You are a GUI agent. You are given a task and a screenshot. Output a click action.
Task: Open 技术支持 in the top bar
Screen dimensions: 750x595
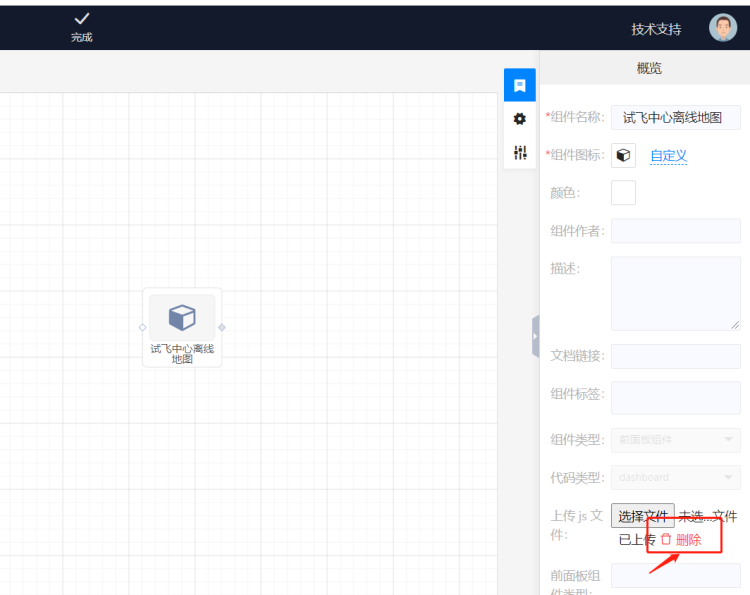coord(656,29)
